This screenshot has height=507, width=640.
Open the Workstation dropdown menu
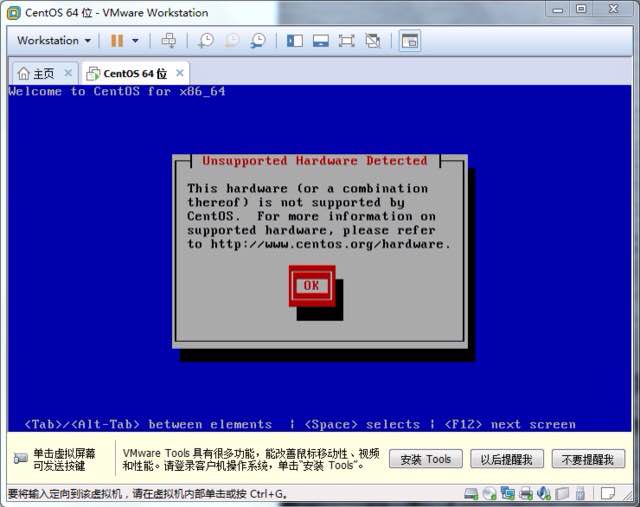click(x=53, y=40)
